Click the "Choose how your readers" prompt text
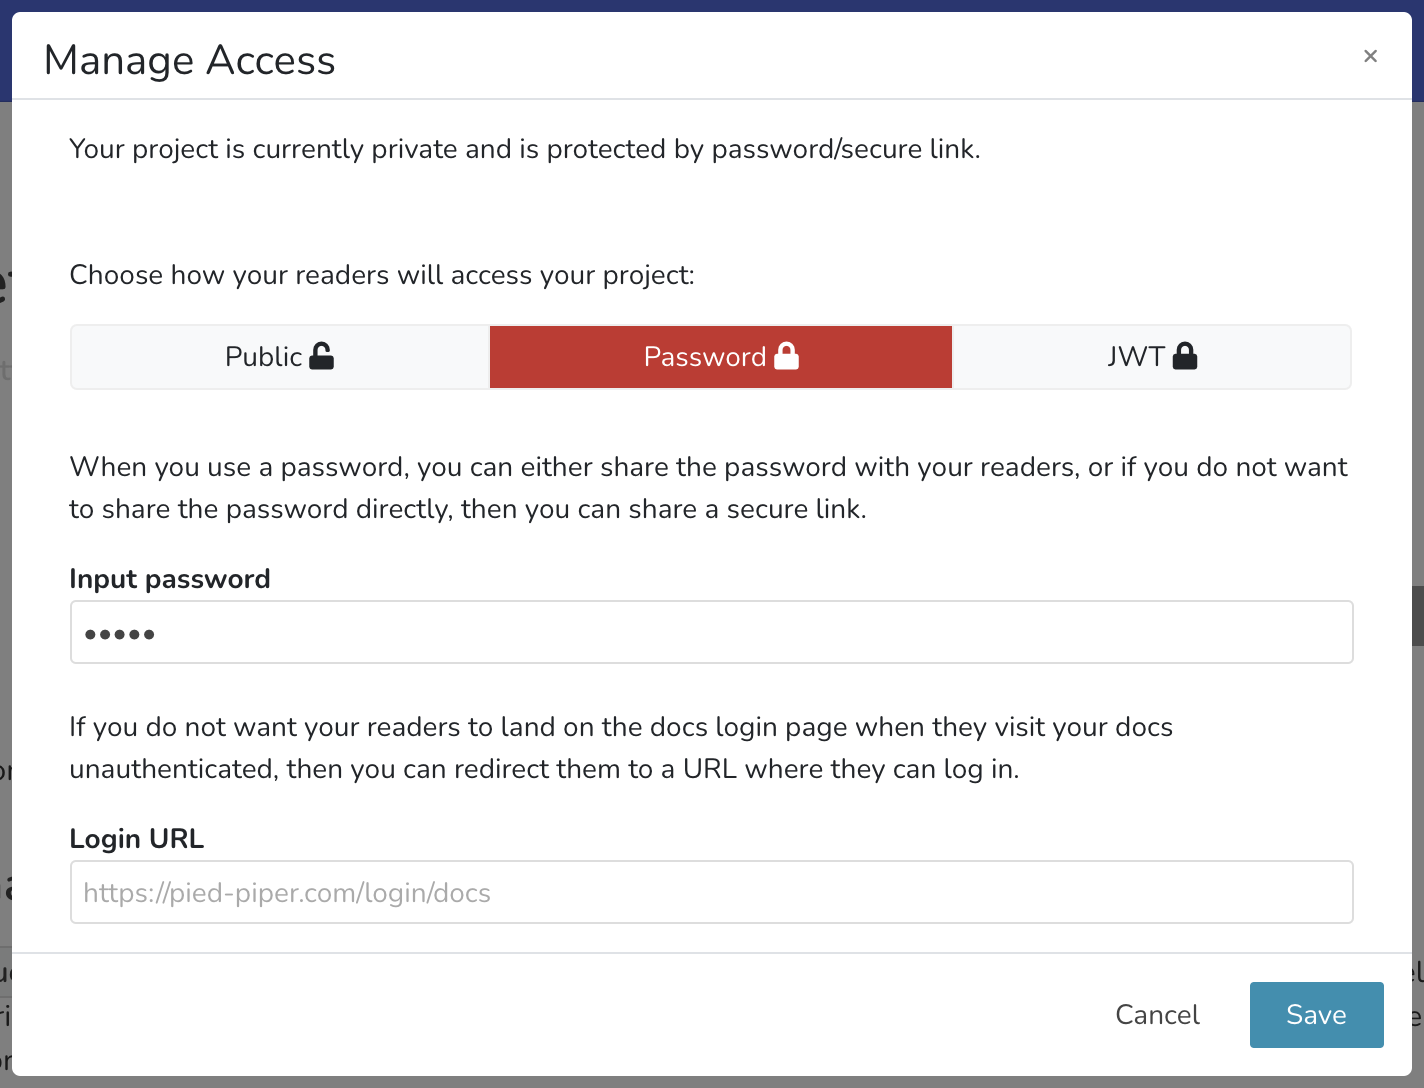This screenshot has height=1088, width=1424. [x=382, y=275]
